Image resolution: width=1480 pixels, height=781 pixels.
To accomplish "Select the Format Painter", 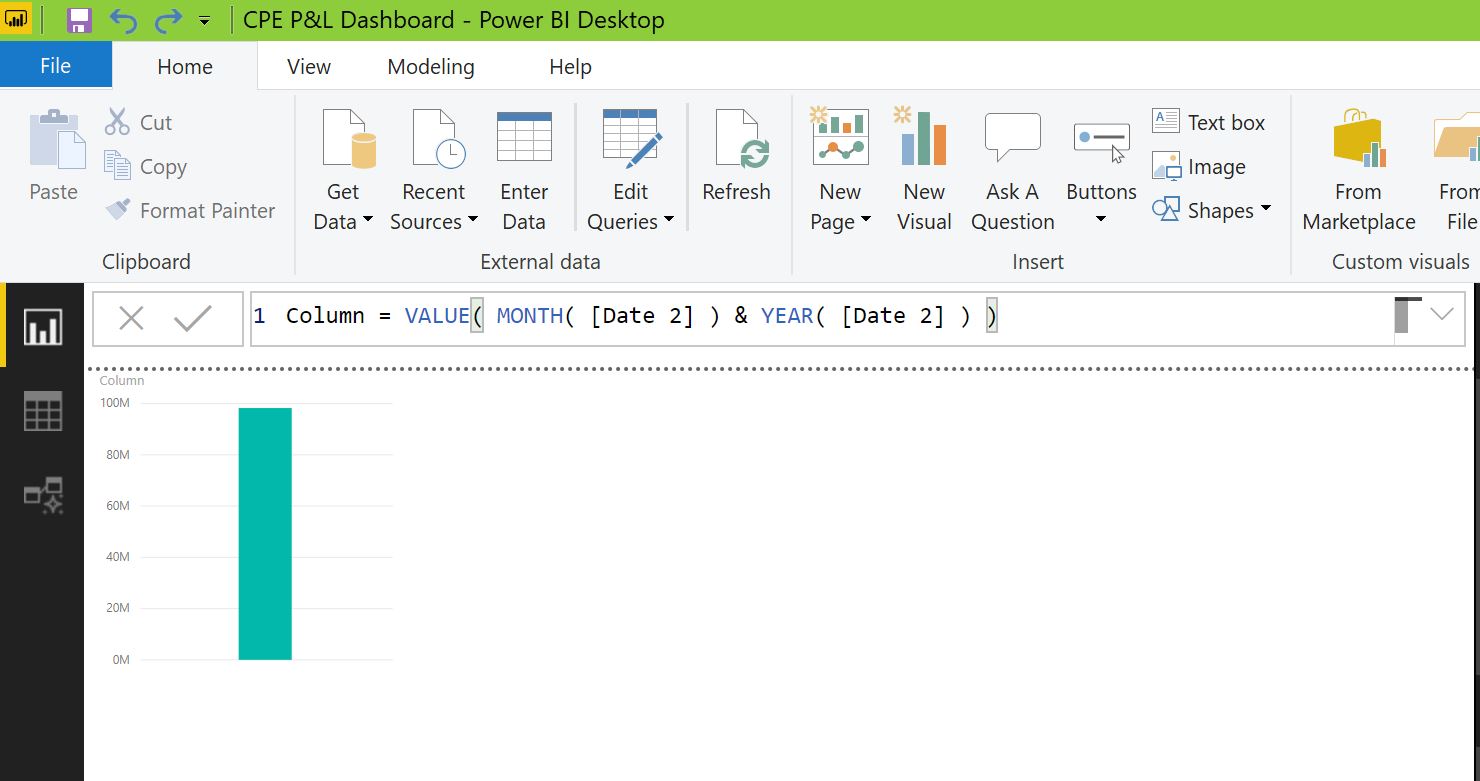I will [x=190, y=210].
